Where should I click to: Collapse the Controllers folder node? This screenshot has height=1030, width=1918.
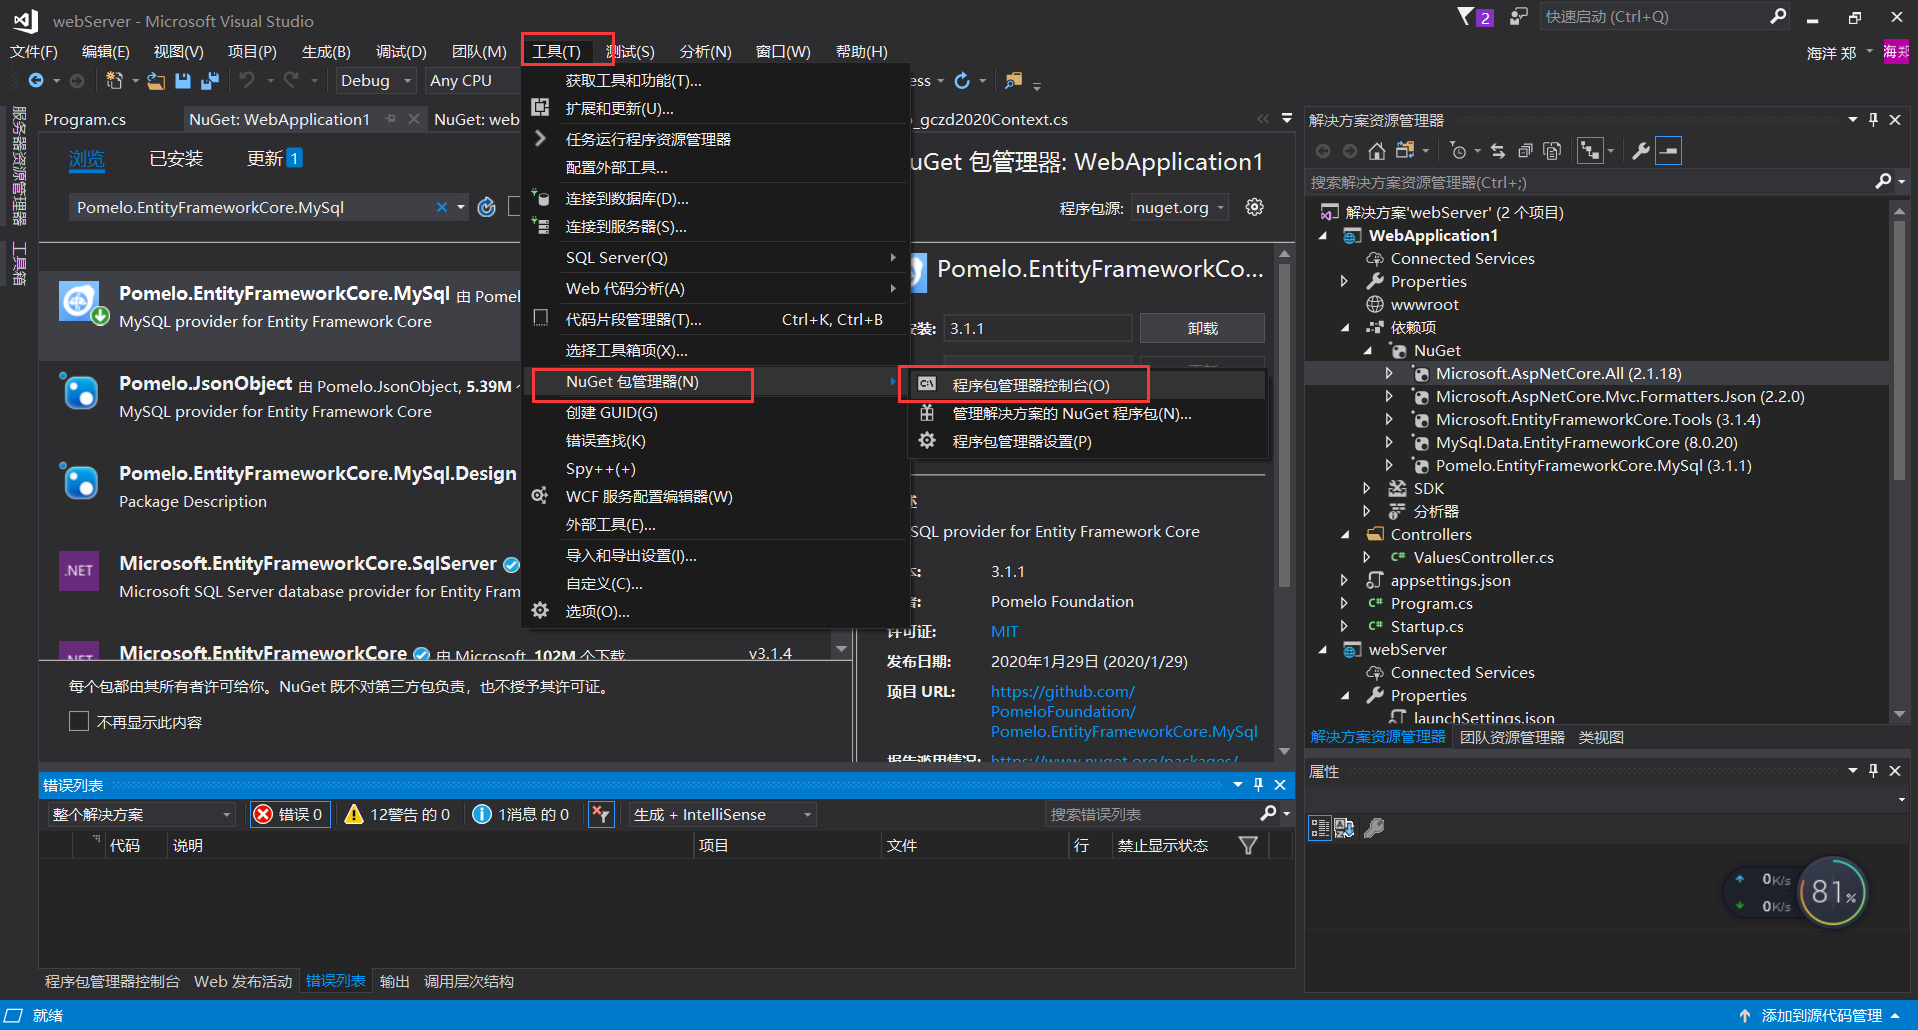[x=1345, y=535]
